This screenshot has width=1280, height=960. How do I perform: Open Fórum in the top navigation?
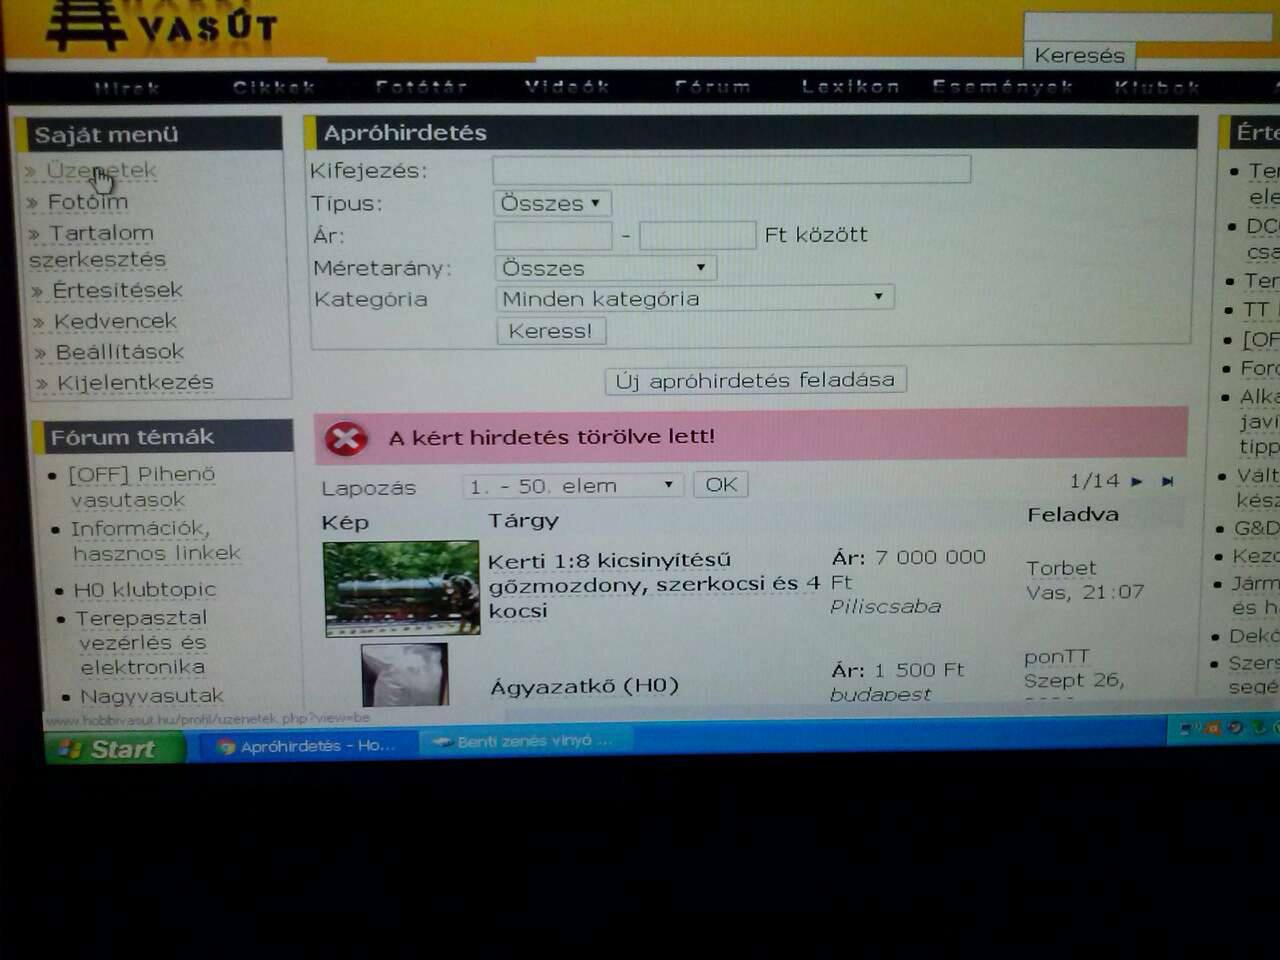(712, 87)
